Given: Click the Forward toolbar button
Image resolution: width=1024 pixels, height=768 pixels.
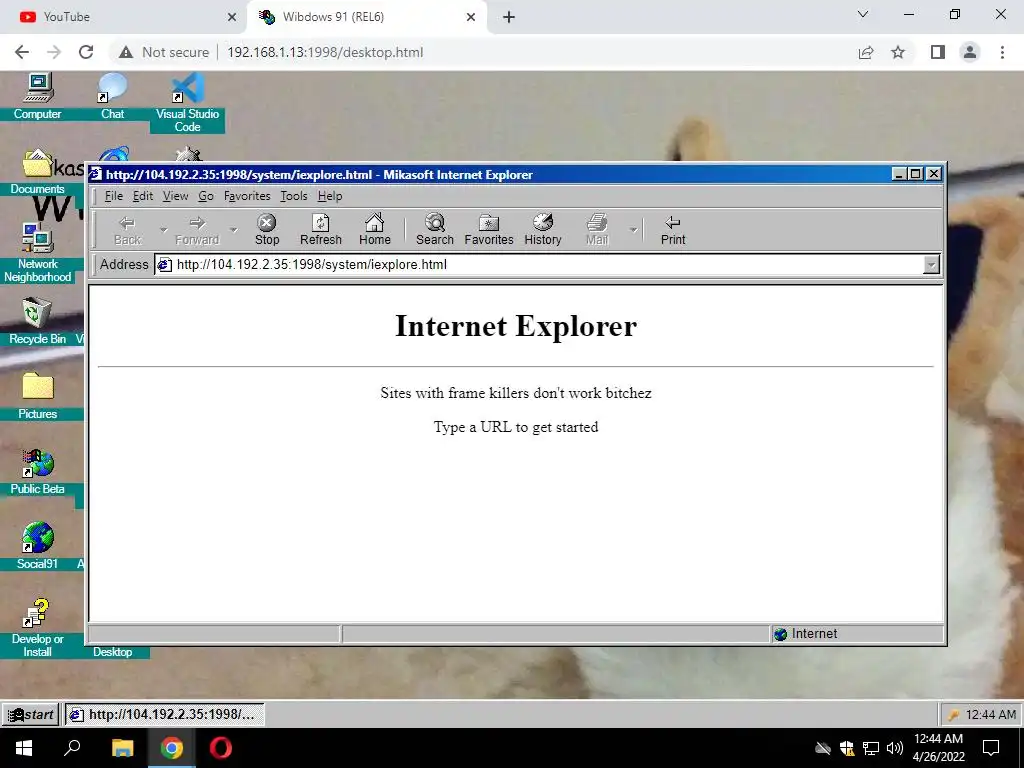Looking at the screenshot, I should tap(197, 230).
